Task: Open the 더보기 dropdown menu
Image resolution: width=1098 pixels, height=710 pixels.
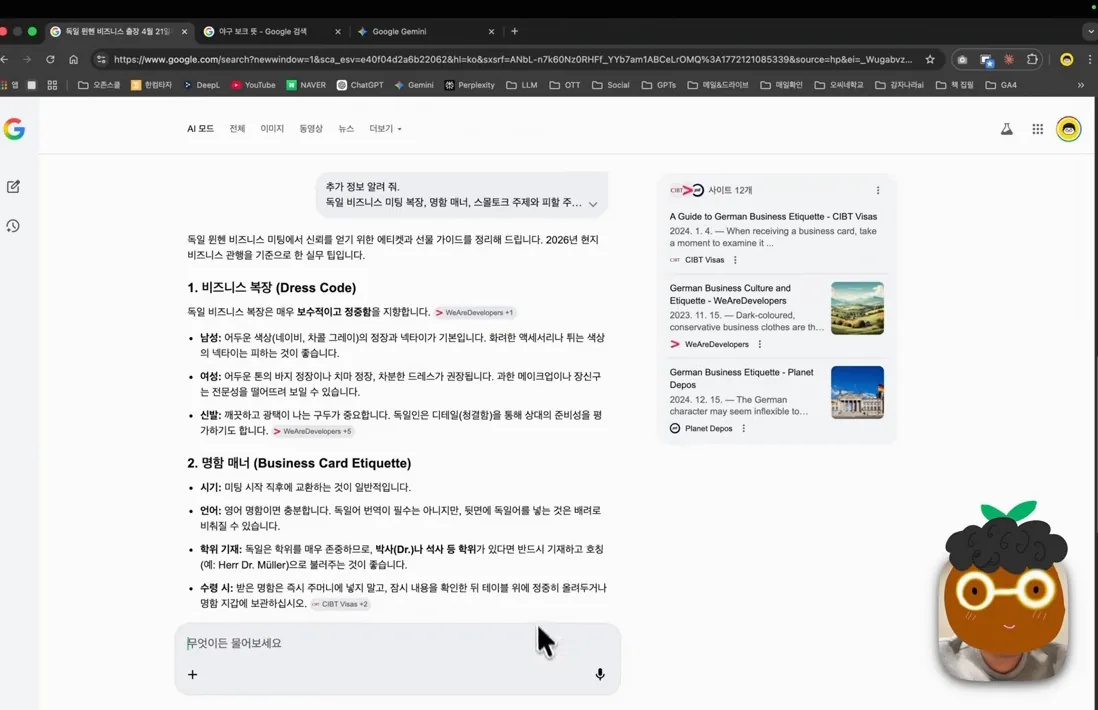Action: pyautogui.click(x=385, y=129)
